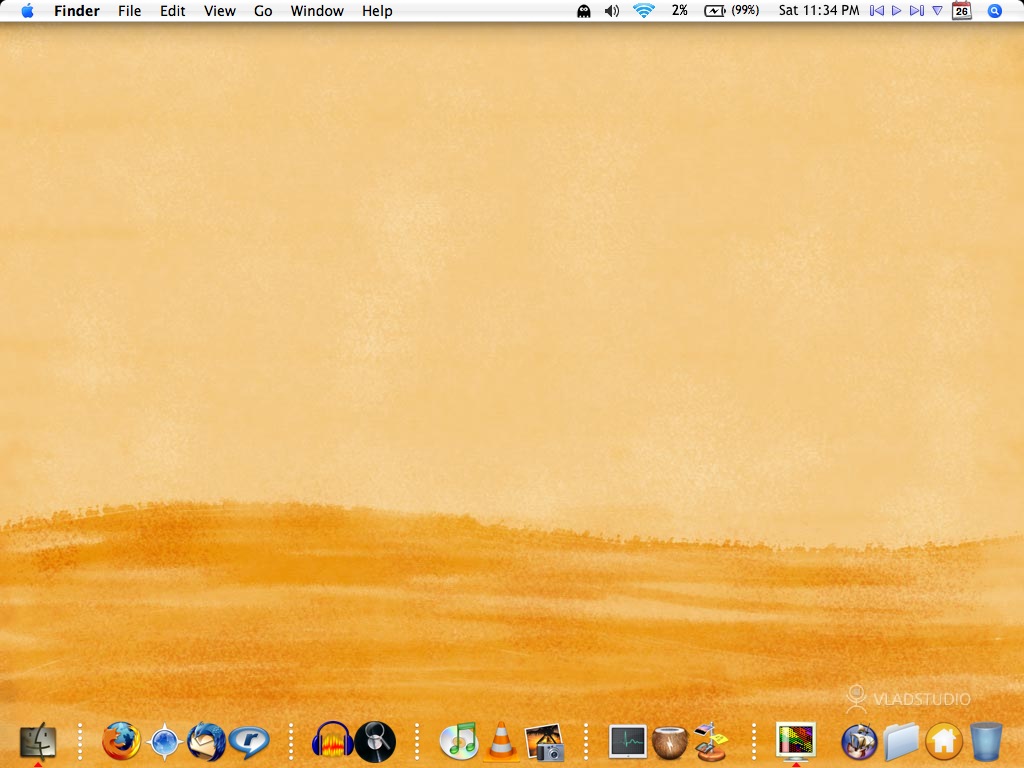1024x768 pixels.
Task: Open the Go menu
Action: point(263,11)
